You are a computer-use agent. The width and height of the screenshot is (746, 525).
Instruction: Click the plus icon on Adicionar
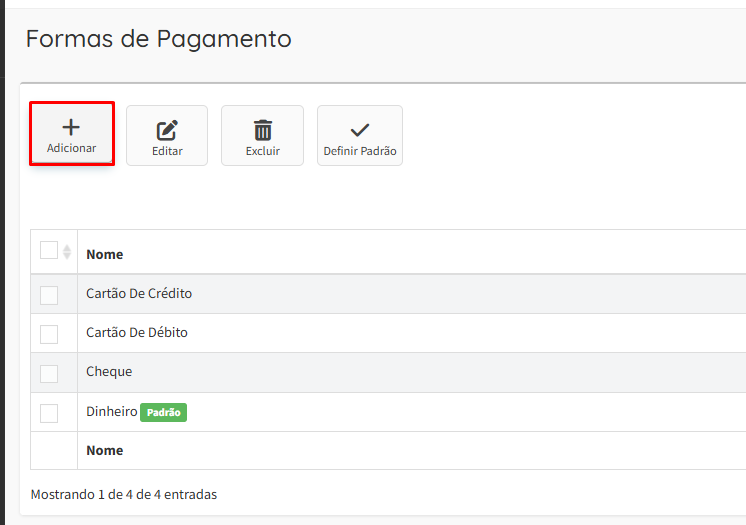[x=71, y=127]
